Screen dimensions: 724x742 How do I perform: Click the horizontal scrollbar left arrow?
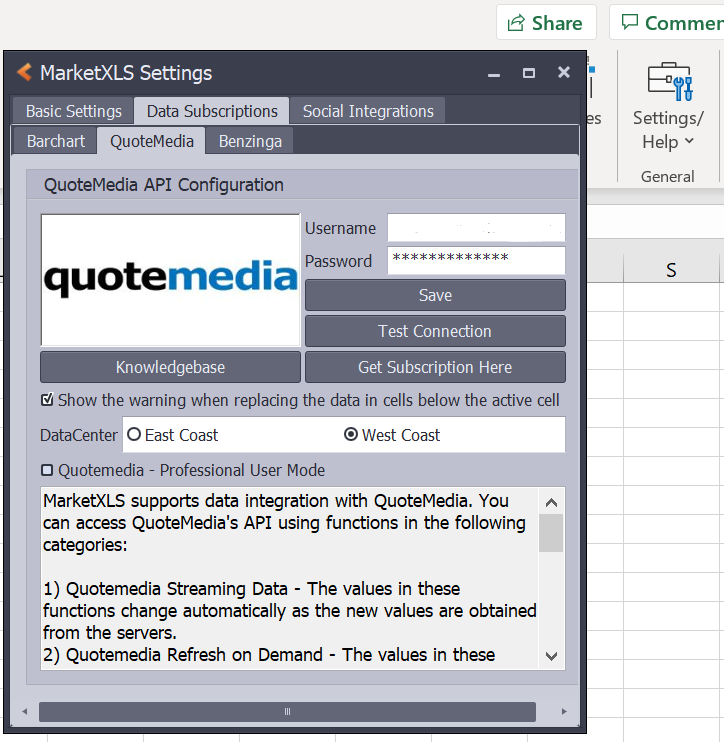(x=25, y=711)
